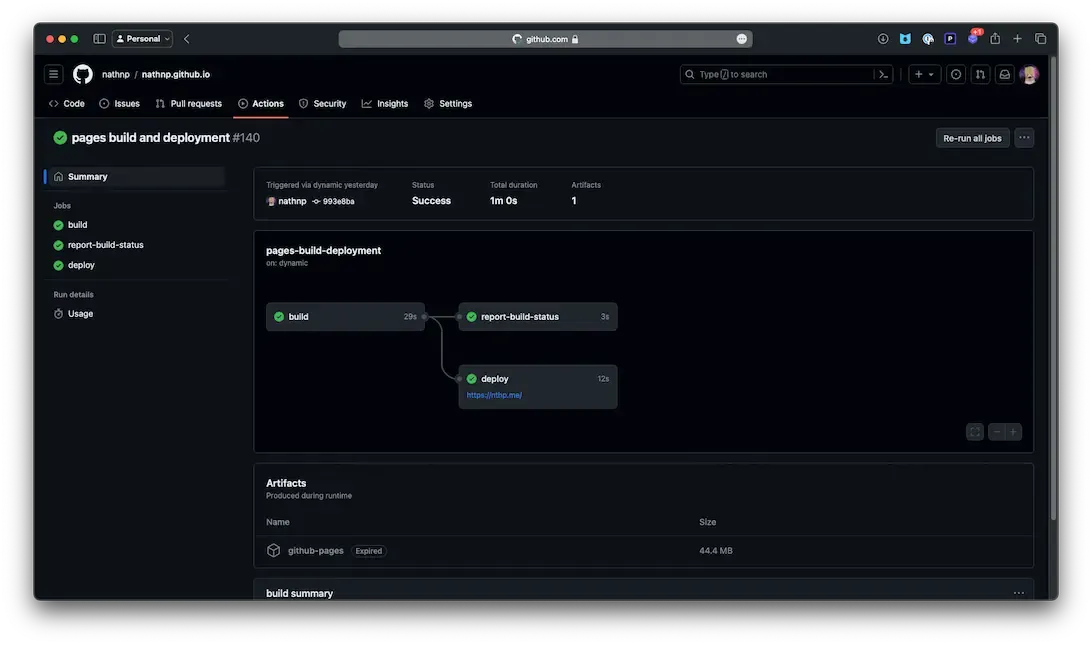This screenshot has height=645, width=1092.
Task: Switch to the Insights tab
Action: 385,104
